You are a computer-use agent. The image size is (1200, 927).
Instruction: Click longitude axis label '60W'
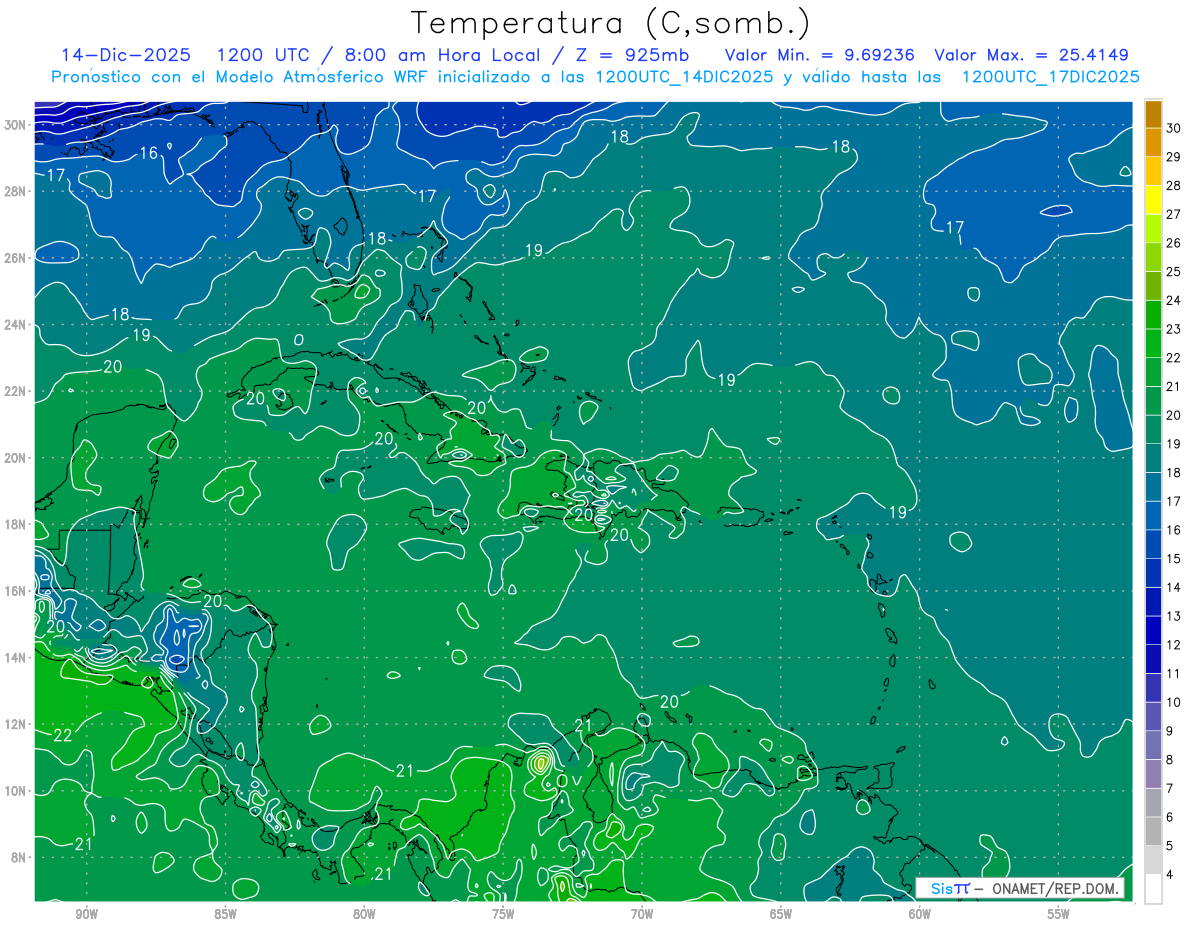coord(920,915)
